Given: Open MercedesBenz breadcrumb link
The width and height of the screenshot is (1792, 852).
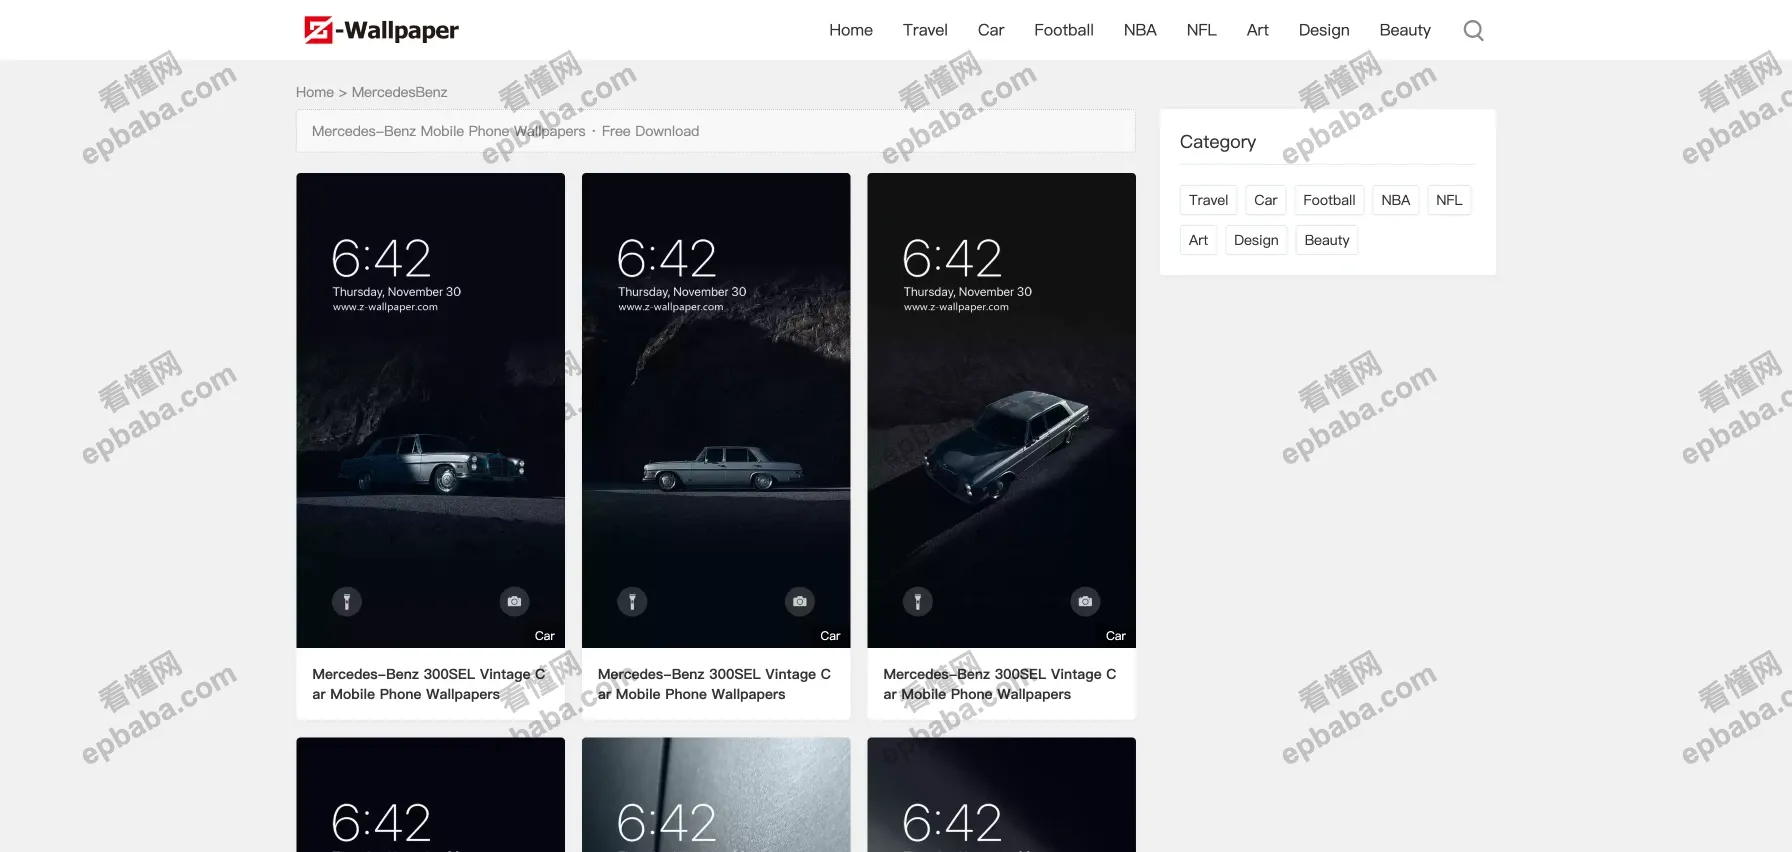Looking at the screenshot, I should [399, 92].
